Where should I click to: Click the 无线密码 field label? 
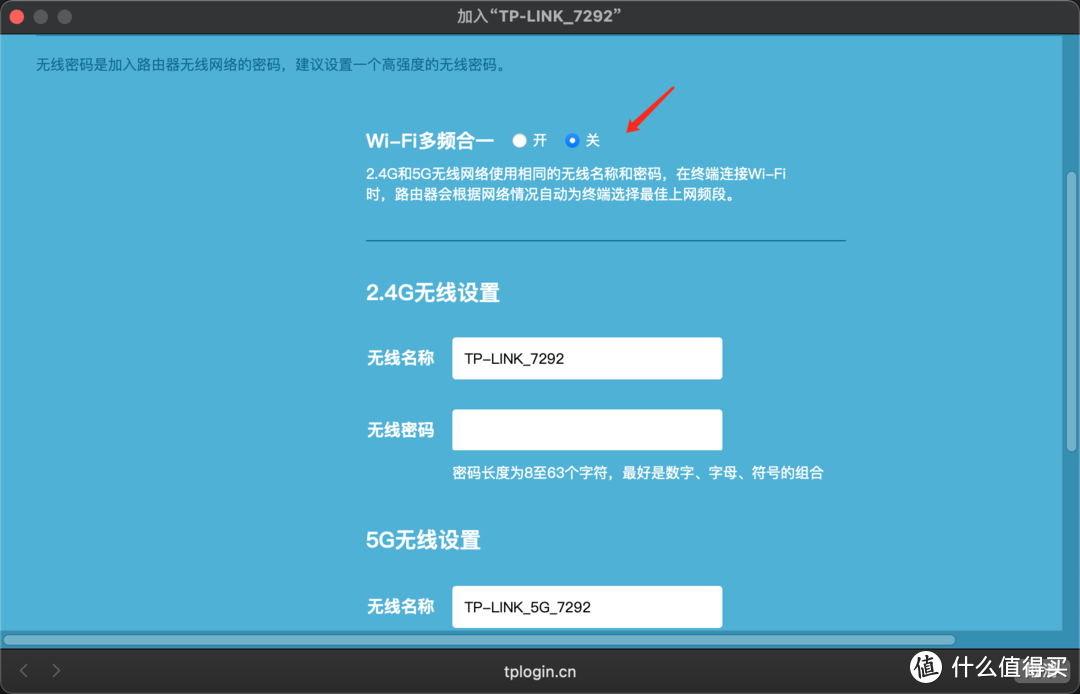[401, 429]
